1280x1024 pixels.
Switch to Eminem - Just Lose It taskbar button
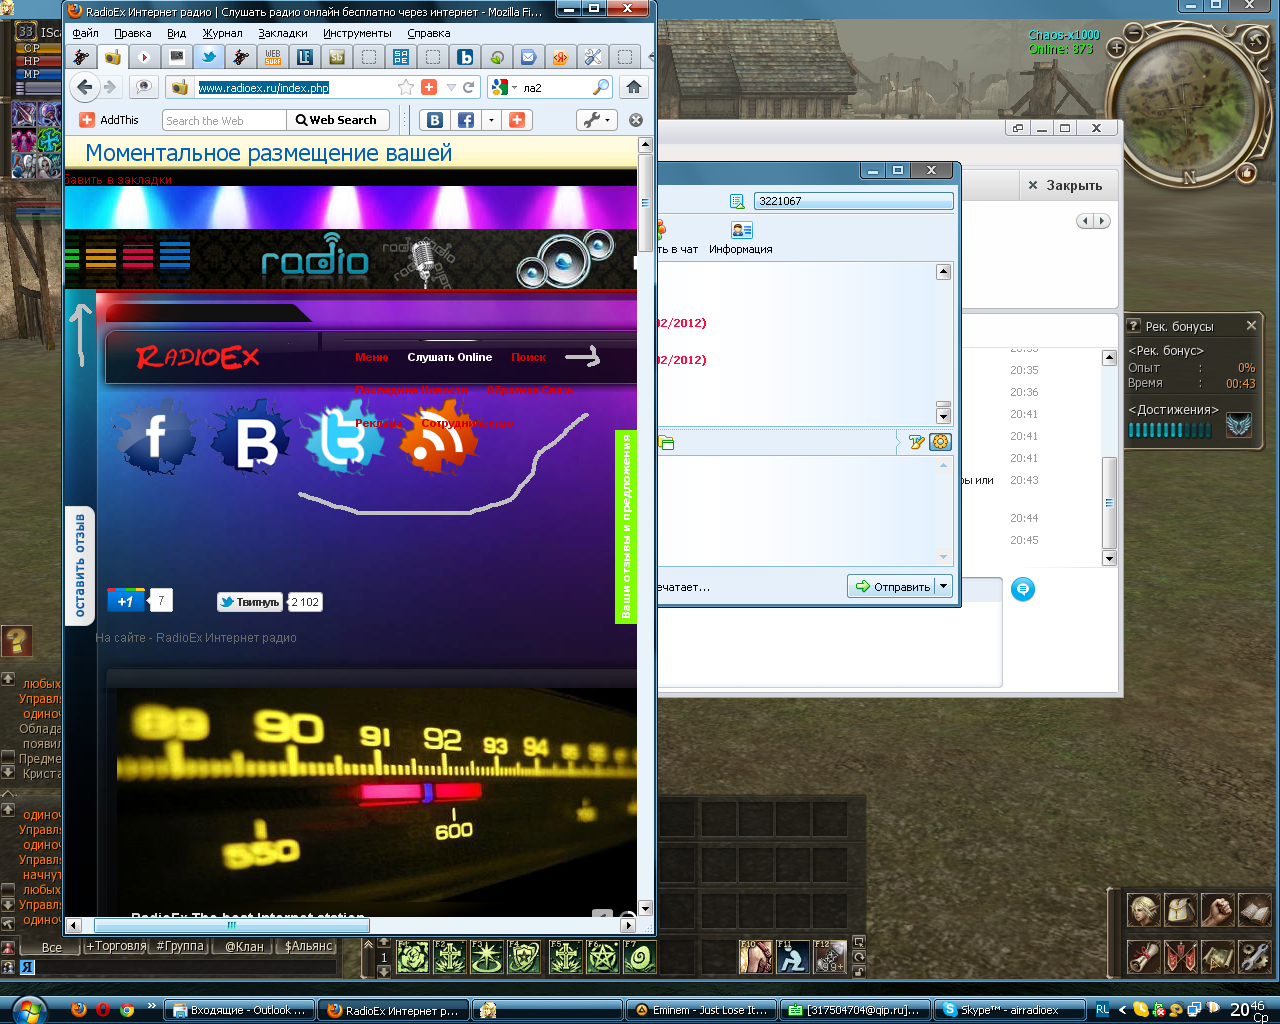(x=700, y=1010)
